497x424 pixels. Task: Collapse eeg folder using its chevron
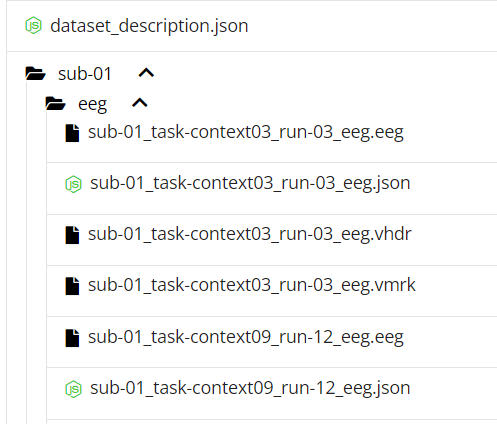coord(140,103)
